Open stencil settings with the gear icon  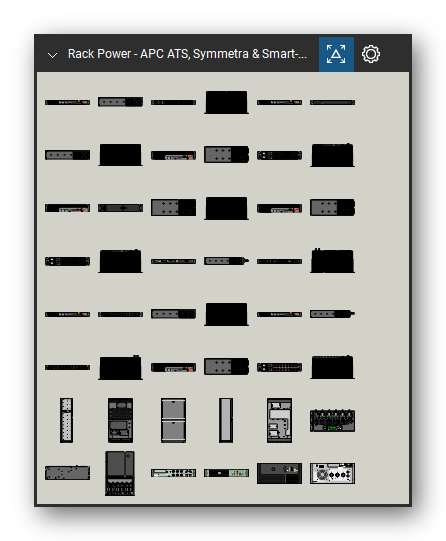(371, 54)
